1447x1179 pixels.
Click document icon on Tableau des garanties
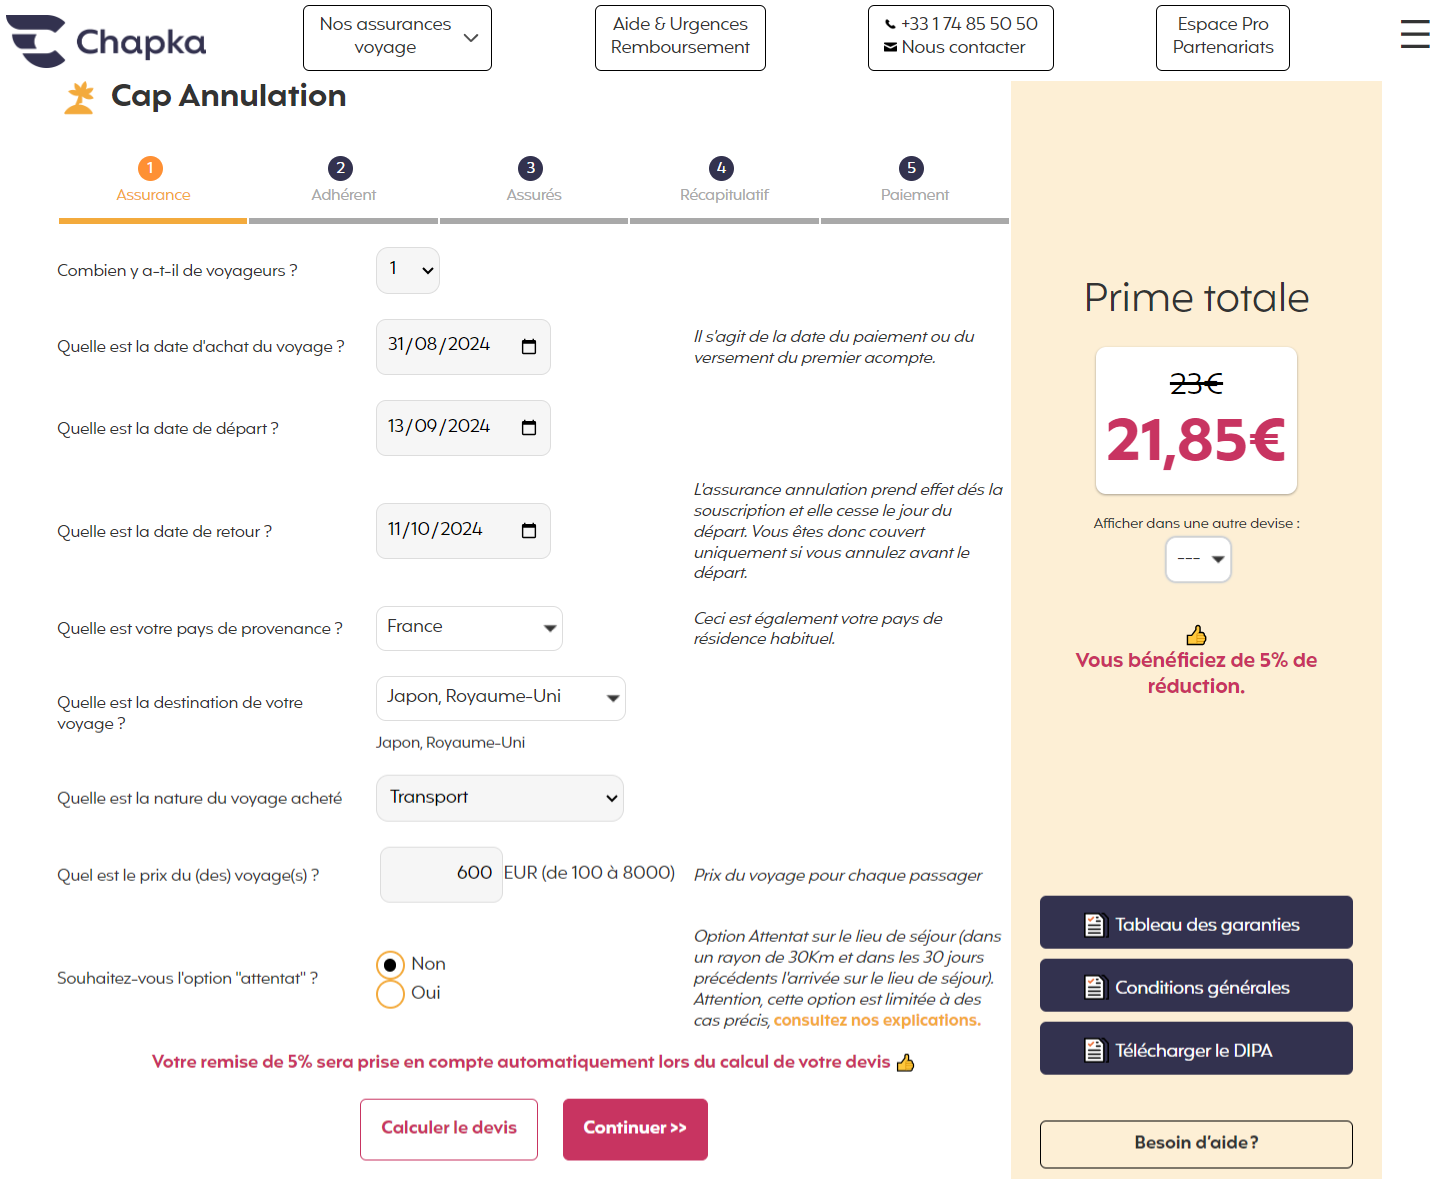(x=1095, y=925)
